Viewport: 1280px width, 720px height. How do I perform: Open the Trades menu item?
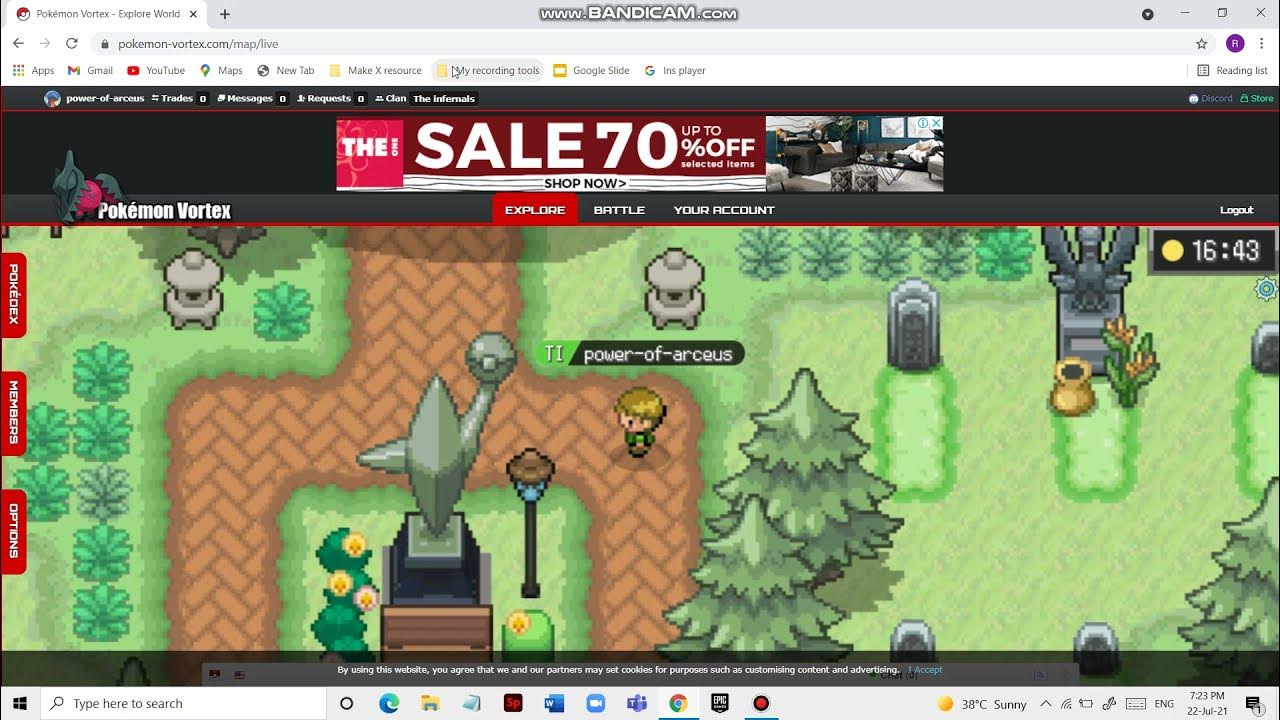tap(179, 98)
